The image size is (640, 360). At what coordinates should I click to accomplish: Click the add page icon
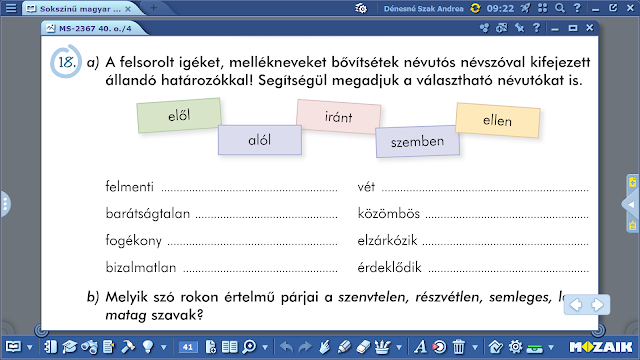(211, 347)
